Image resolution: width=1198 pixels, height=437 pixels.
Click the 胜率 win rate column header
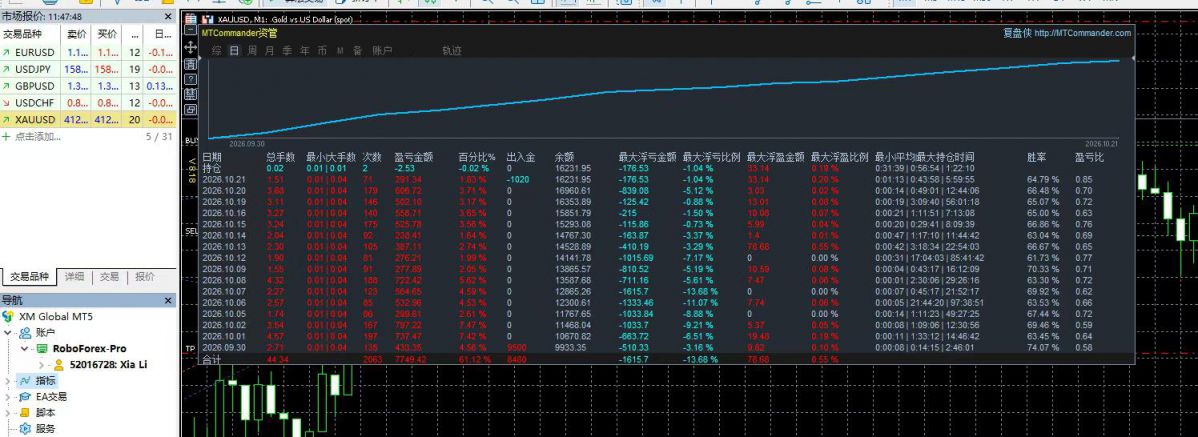[1037, 157]
